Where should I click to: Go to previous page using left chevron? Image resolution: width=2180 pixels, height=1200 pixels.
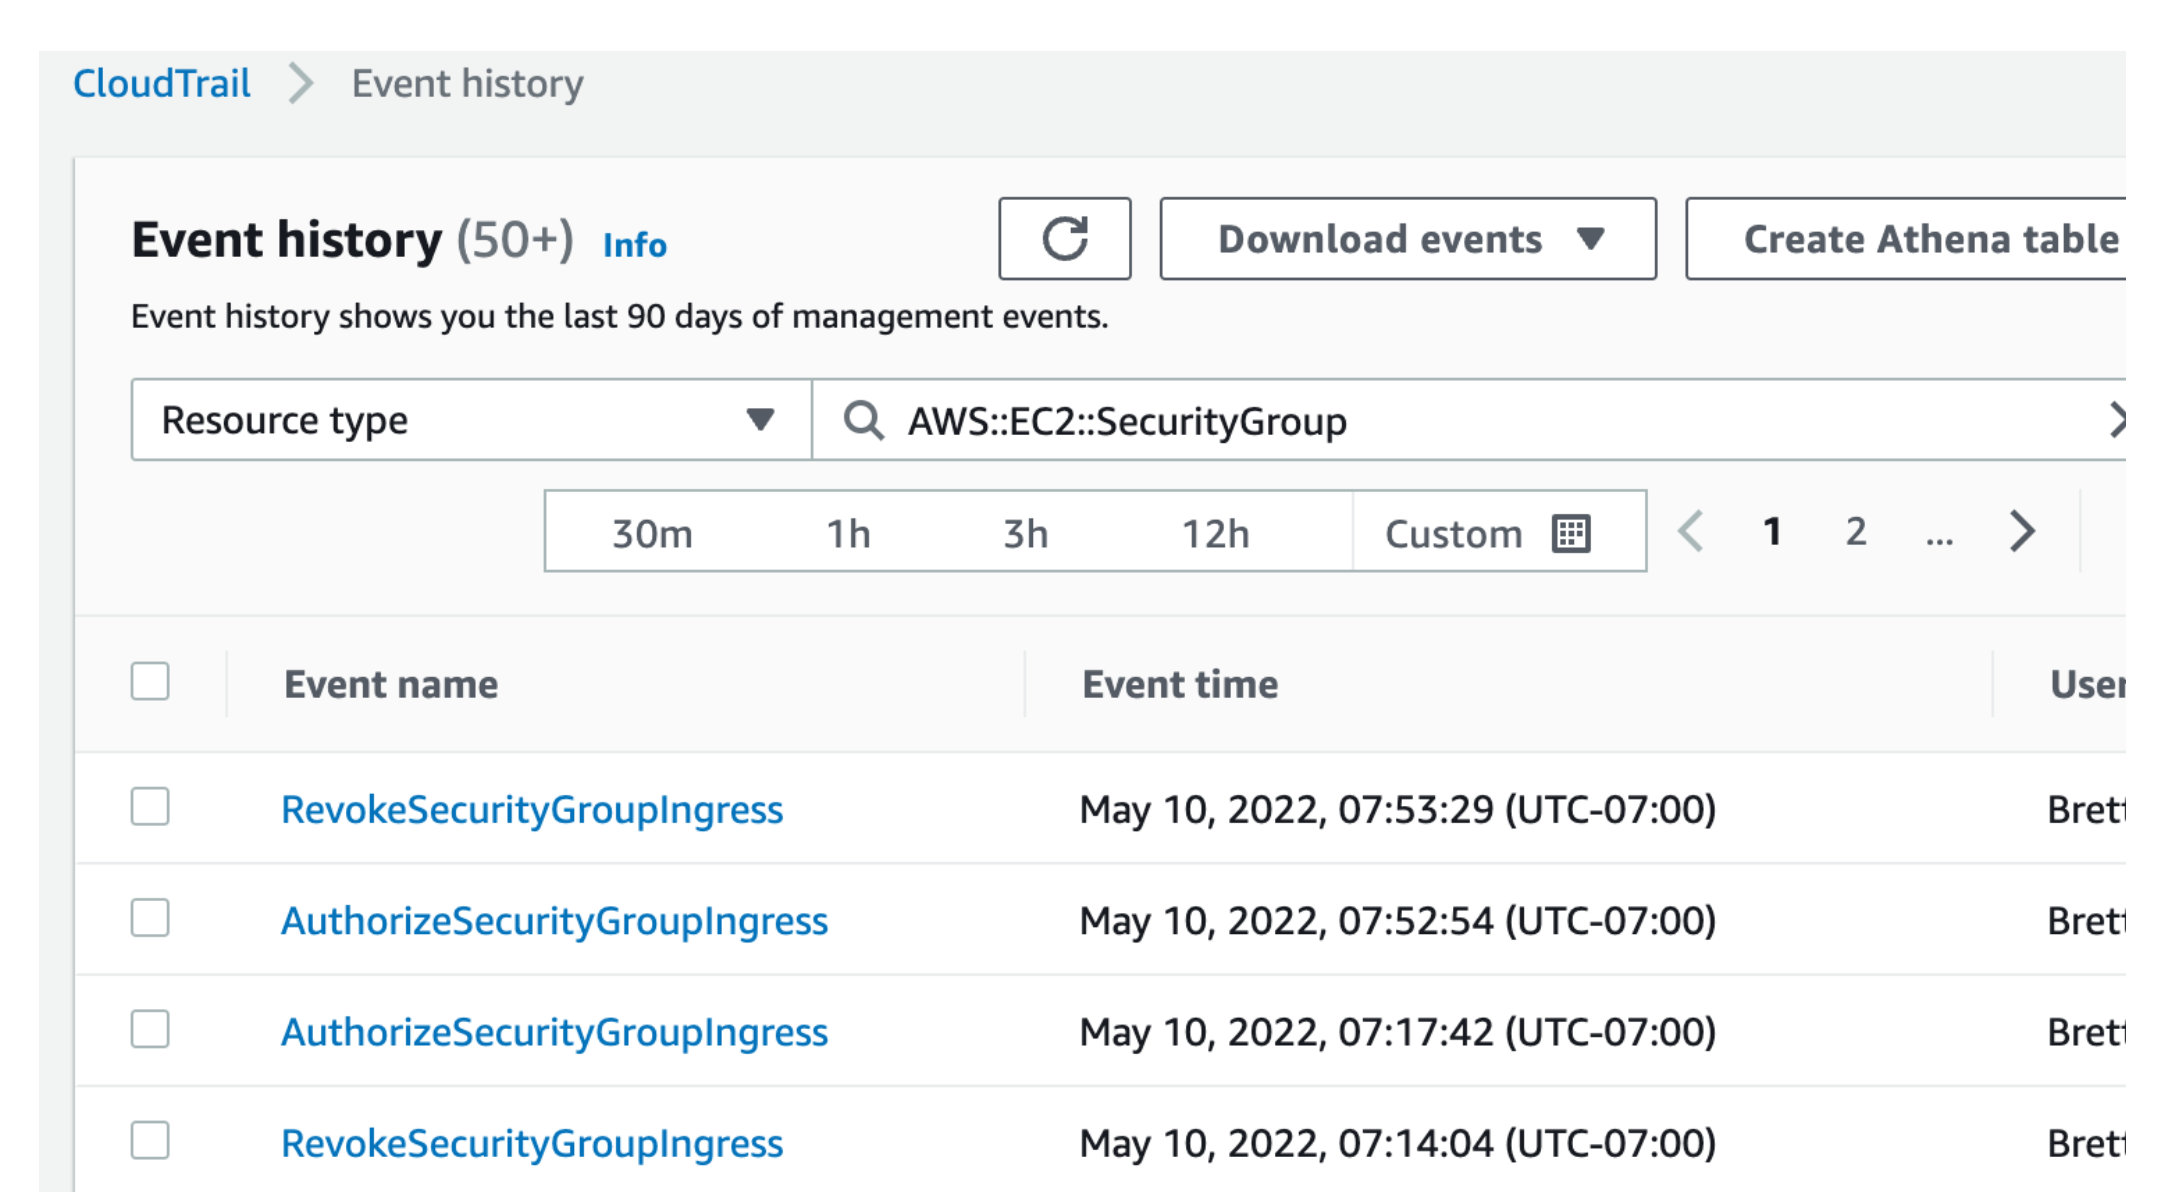point(1692,533)
